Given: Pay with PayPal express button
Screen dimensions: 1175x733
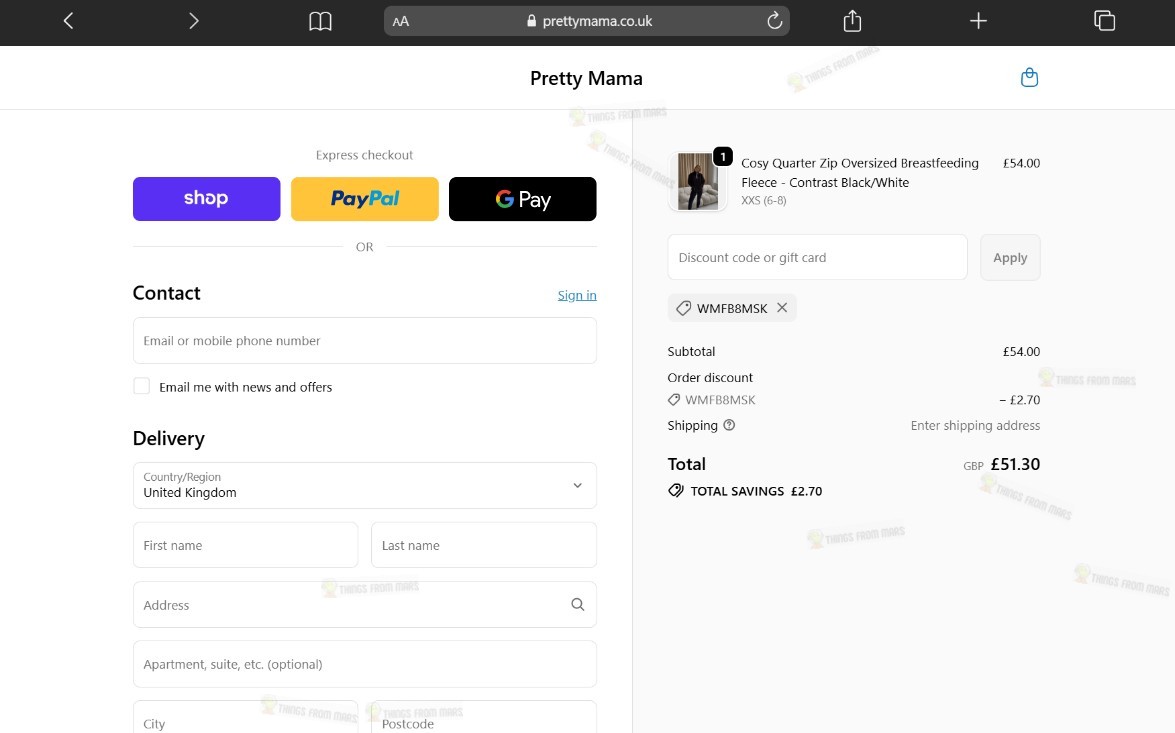Looking at the screenshot, I should tap(364, 199).
